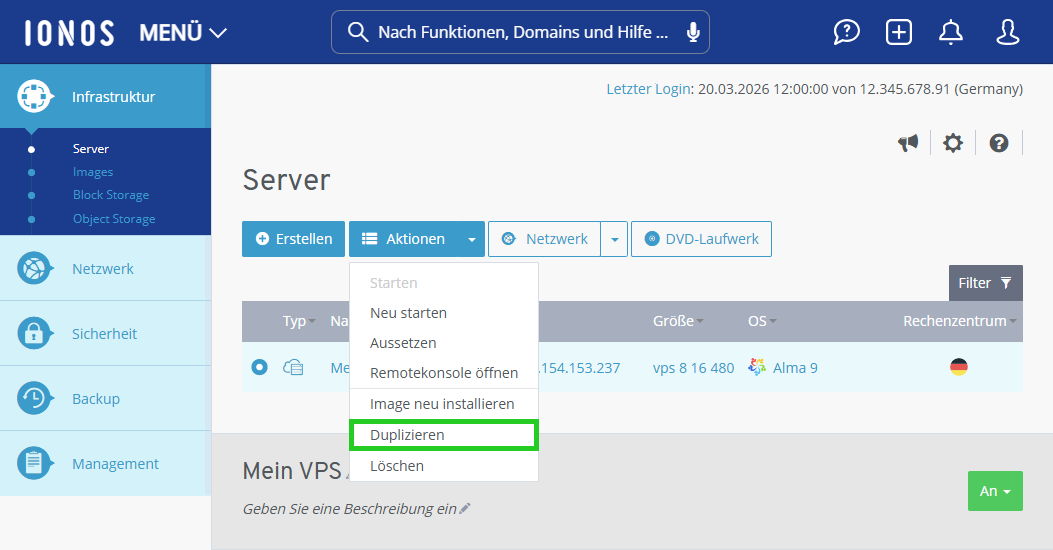
Task: Click the Netzwerk toolbar button
Action: tap(545, 239)
